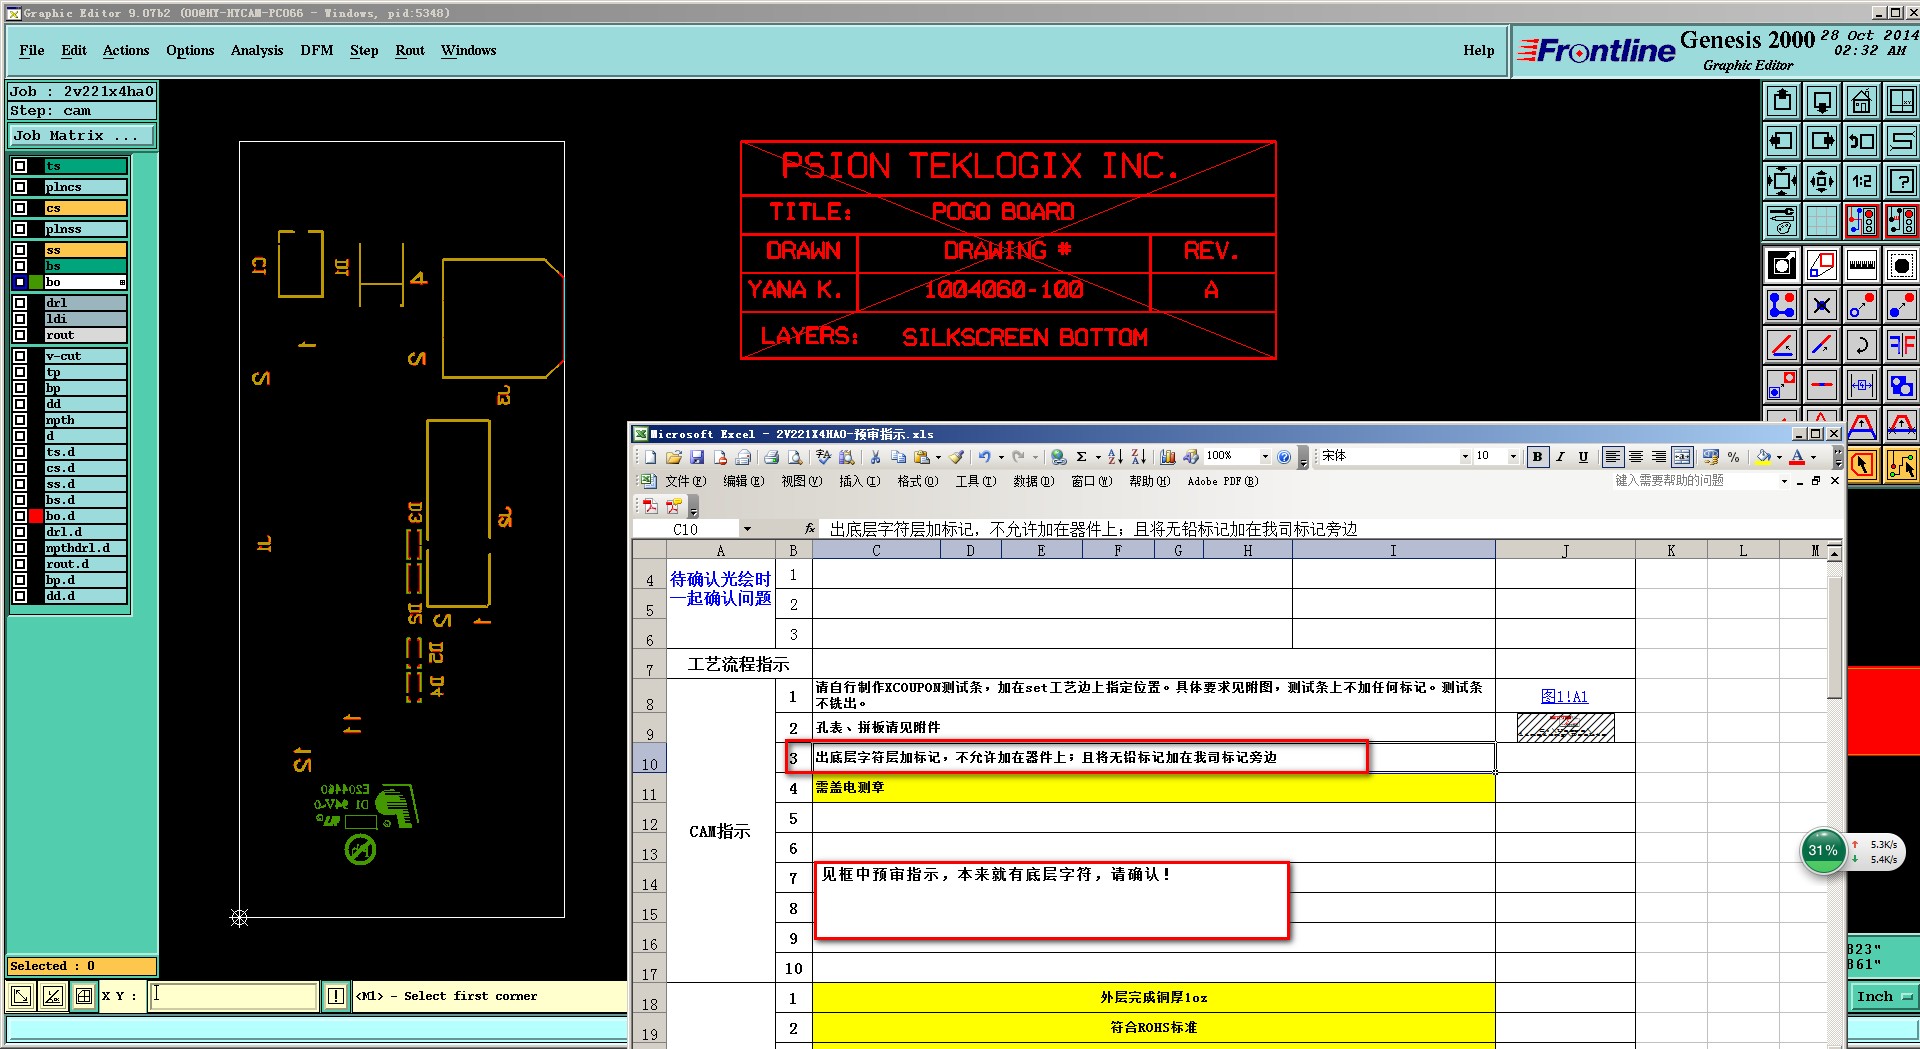The image size is (1920, 1049).
Task: Toggle the checkbox for layer rout
Action: click(20, 335)
